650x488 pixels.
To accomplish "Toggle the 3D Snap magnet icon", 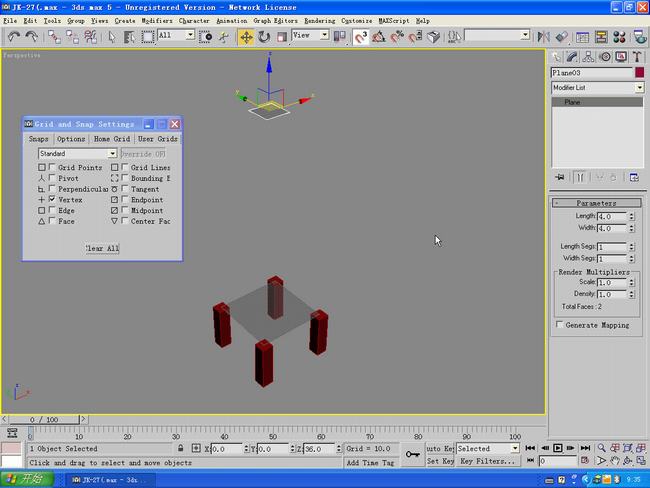I will (x=361, y=37).
